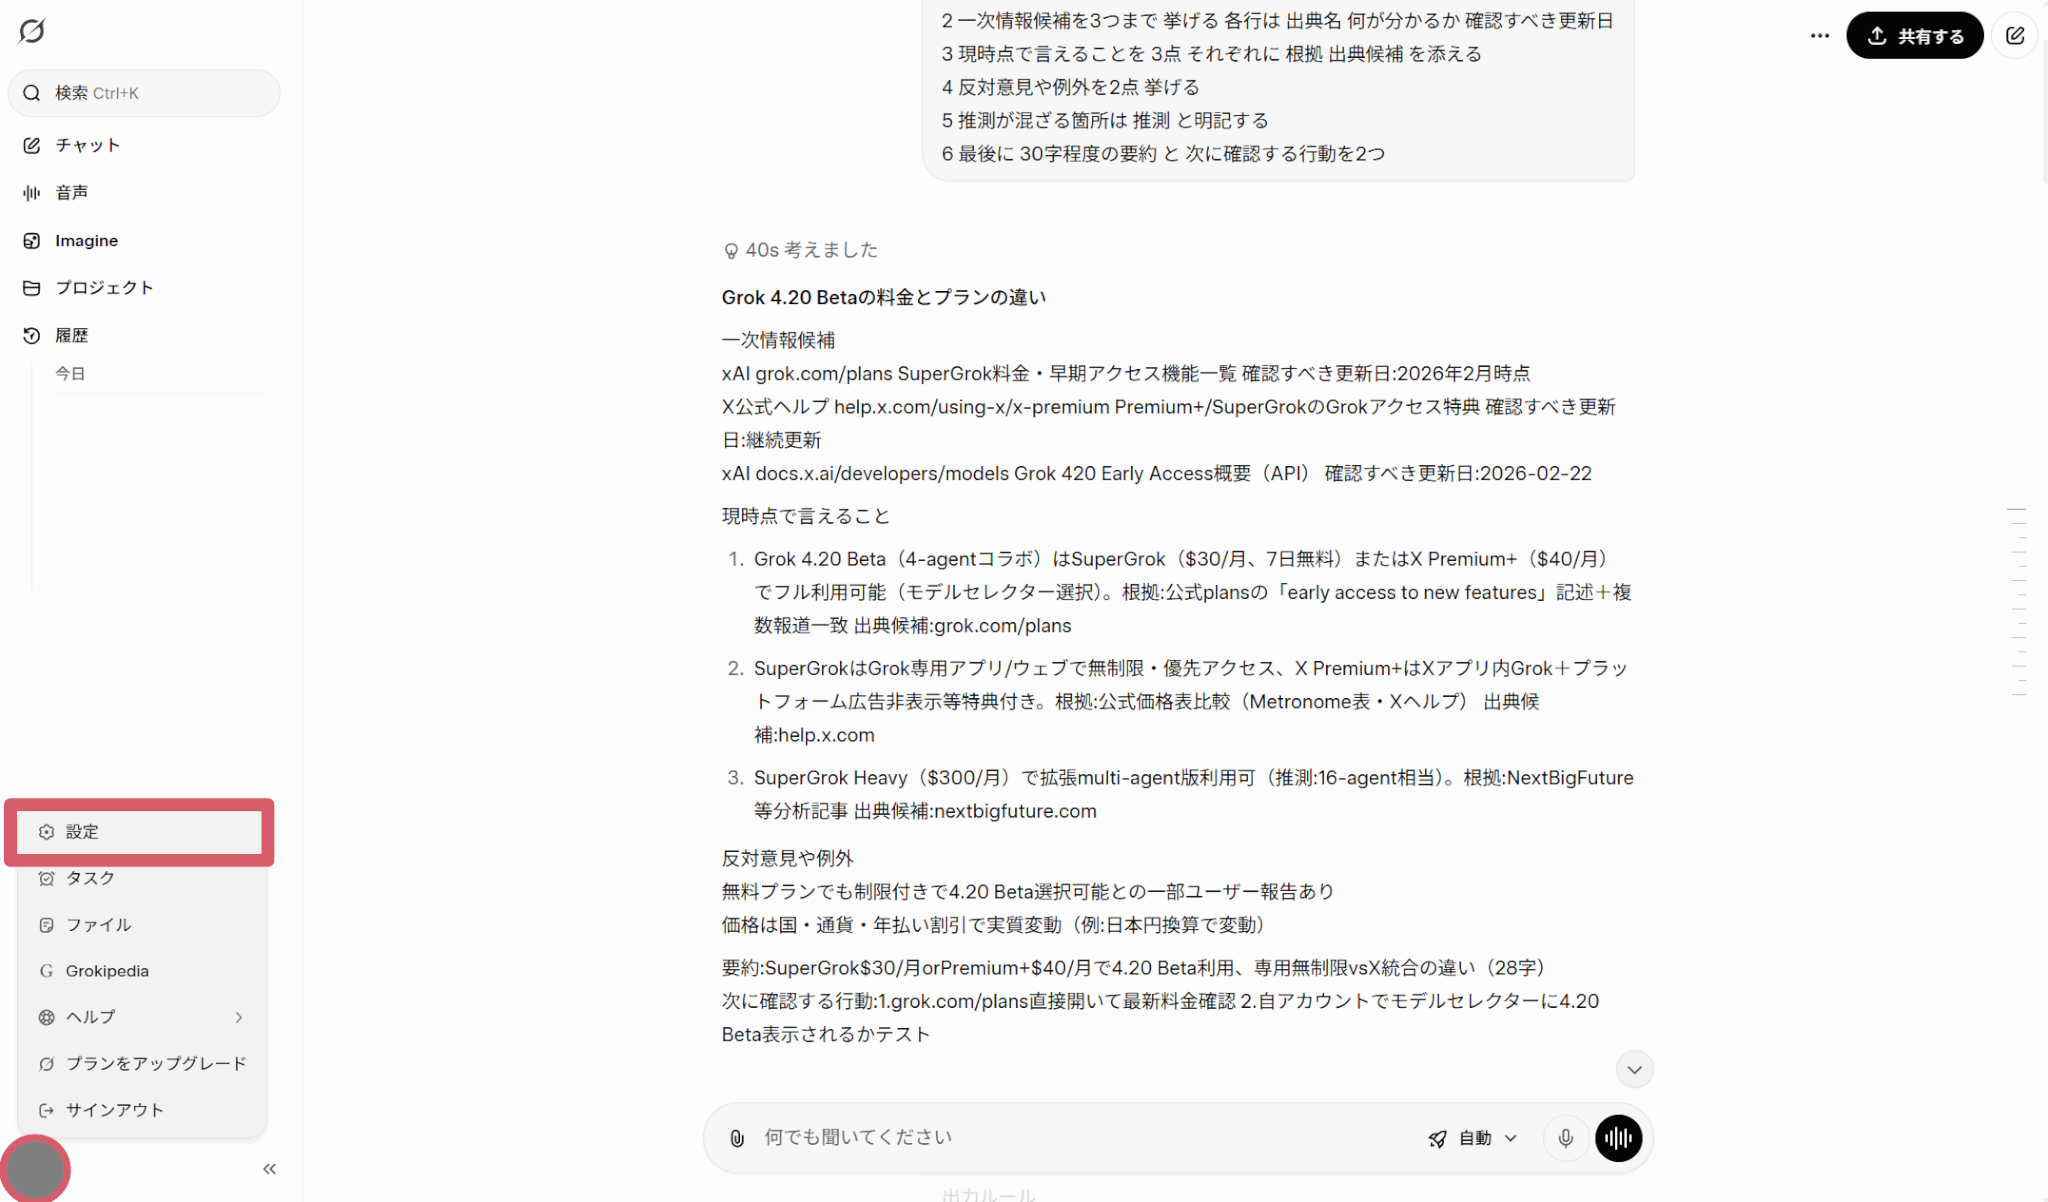Image resolution: width=2048 pixels, height=1202 pixels.
Task: Click the scroll-to-bottom arrow button
Action: coord(1634,1070)
